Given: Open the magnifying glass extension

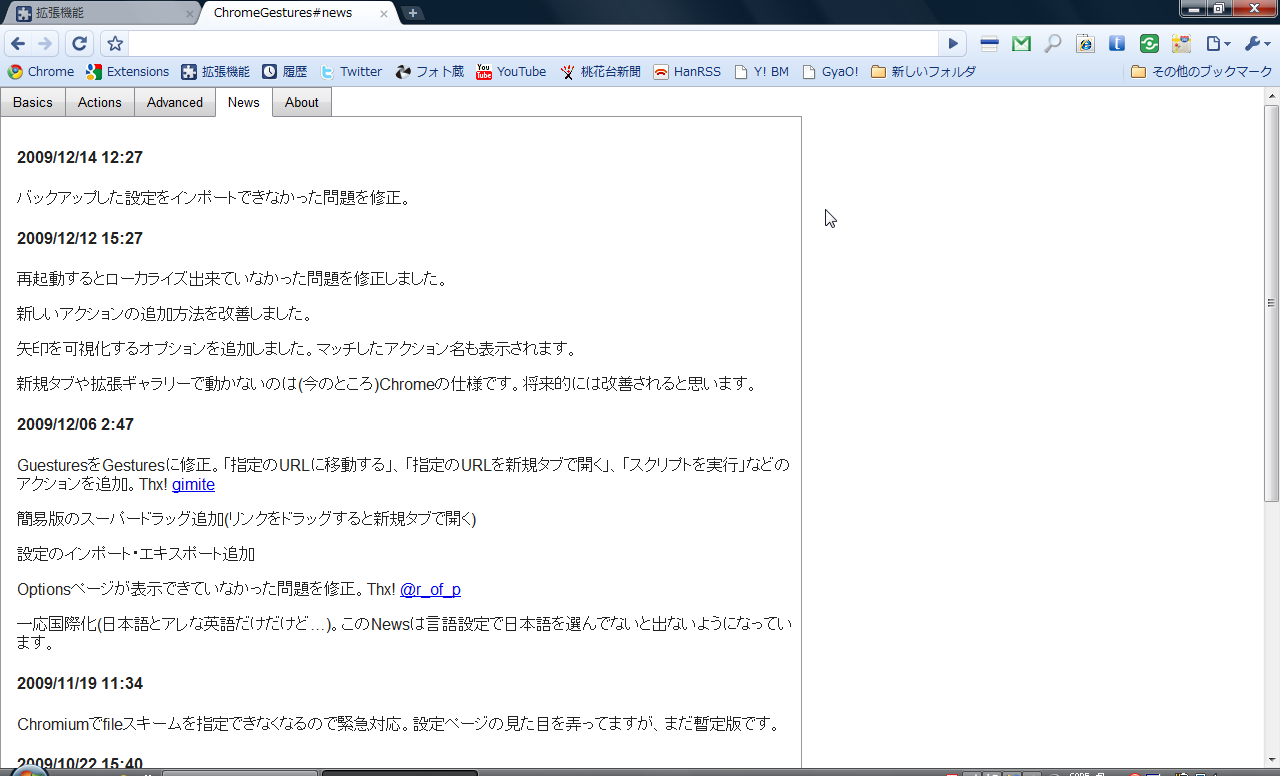Looking at the screenshot, I should coord(1053,44).
